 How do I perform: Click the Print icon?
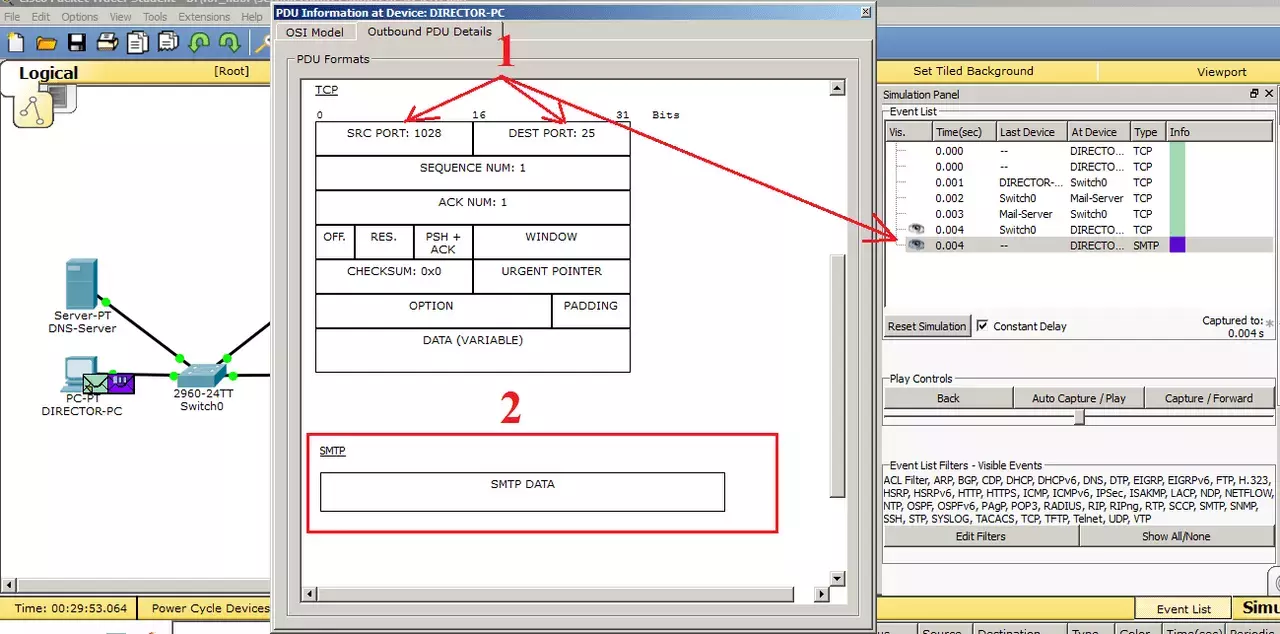[x=107, y=42]
